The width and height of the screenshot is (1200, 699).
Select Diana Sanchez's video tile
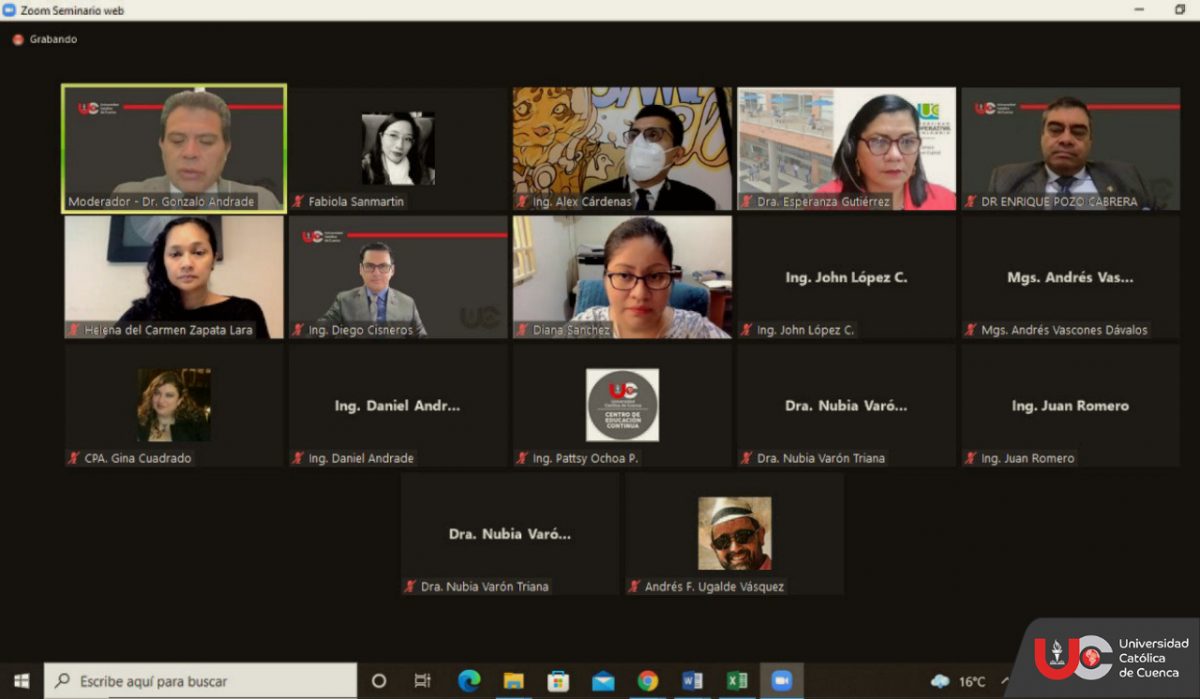click(x=622, y=277)
